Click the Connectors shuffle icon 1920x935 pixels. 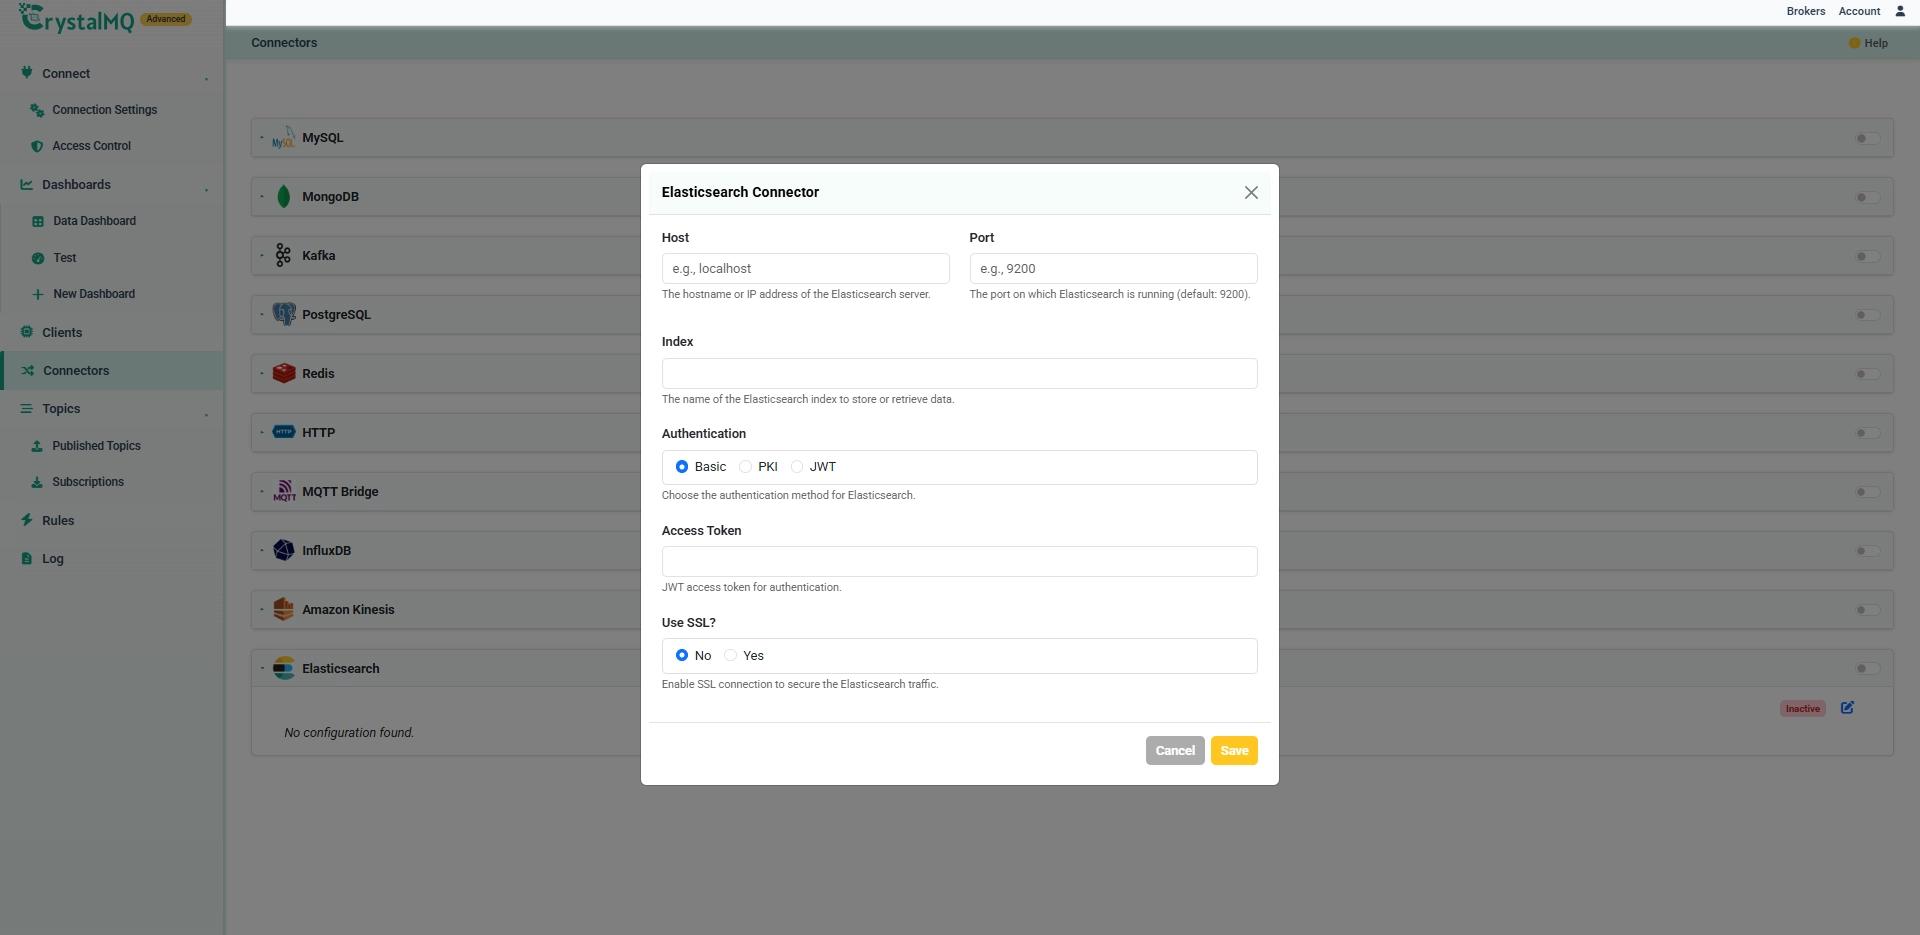tap(28, 371)
